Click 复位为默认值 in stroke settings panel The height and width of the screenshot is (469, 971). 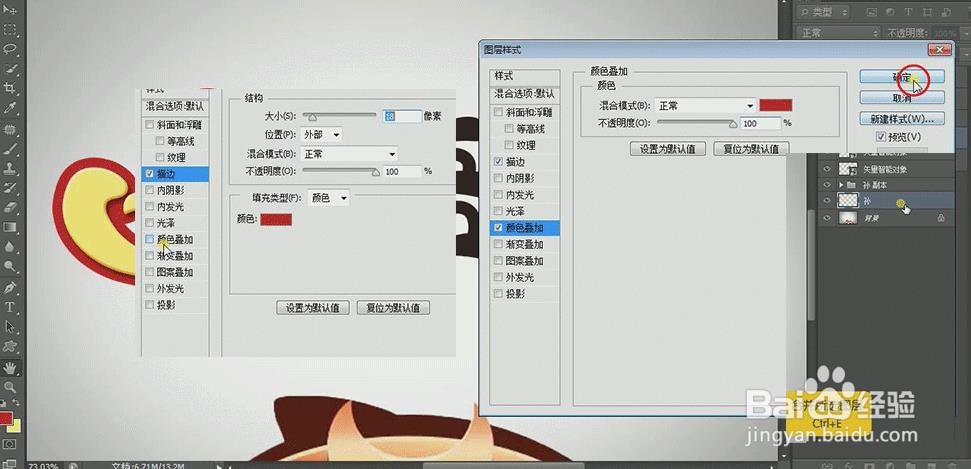tap(393, 308)
